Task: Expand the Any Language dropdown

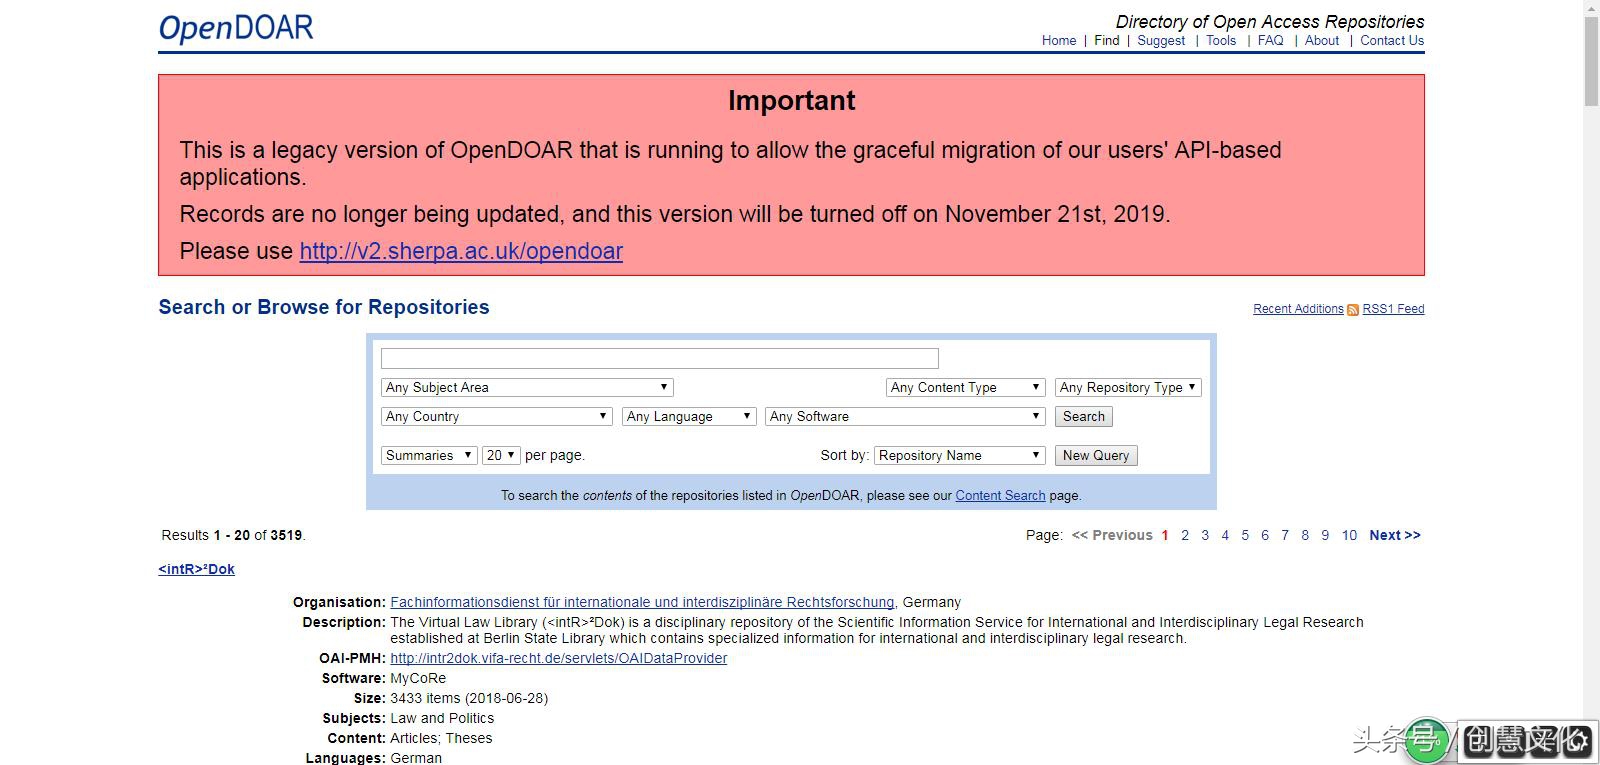Action: click(688, 416)
